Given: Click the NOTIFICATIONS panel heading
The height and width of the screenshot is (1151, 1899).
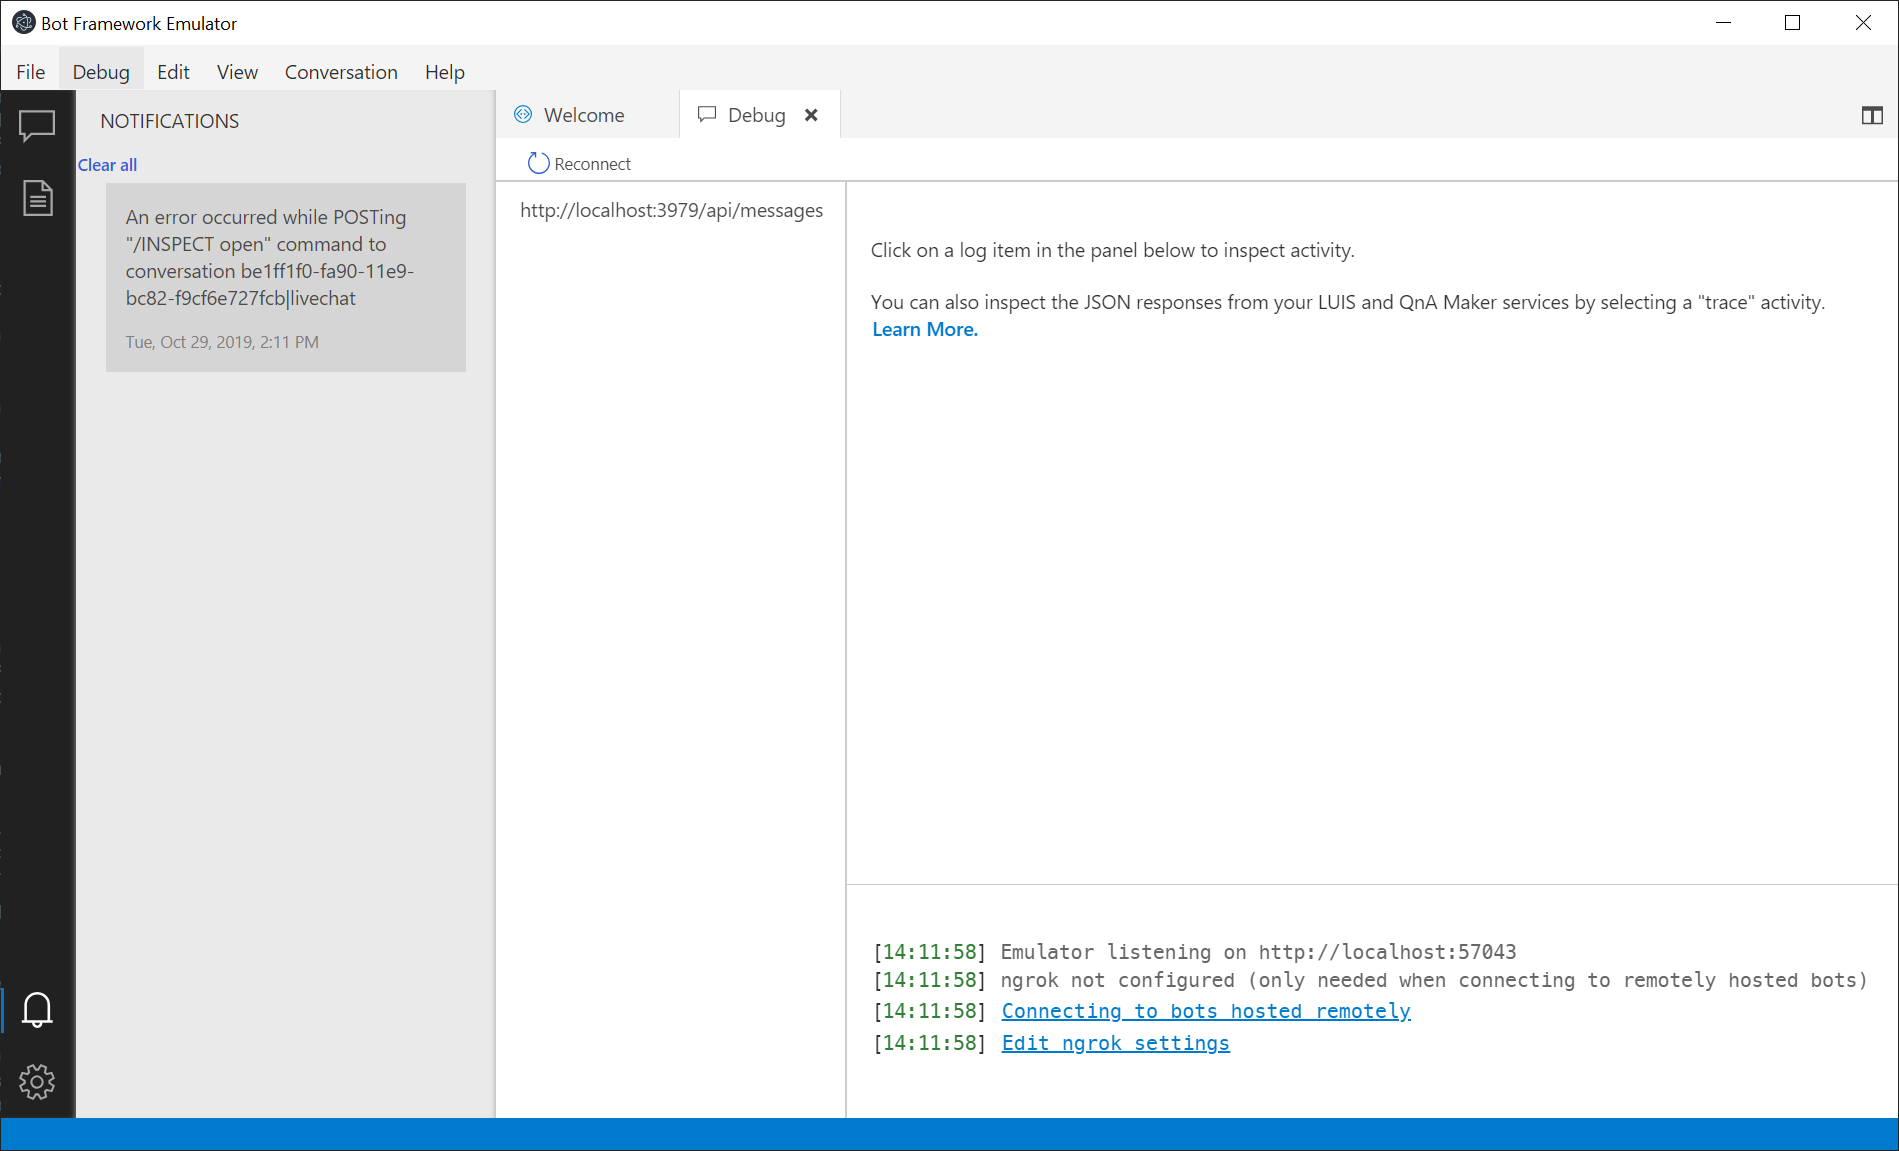Looking at the screenshot, I should (170, 121).
